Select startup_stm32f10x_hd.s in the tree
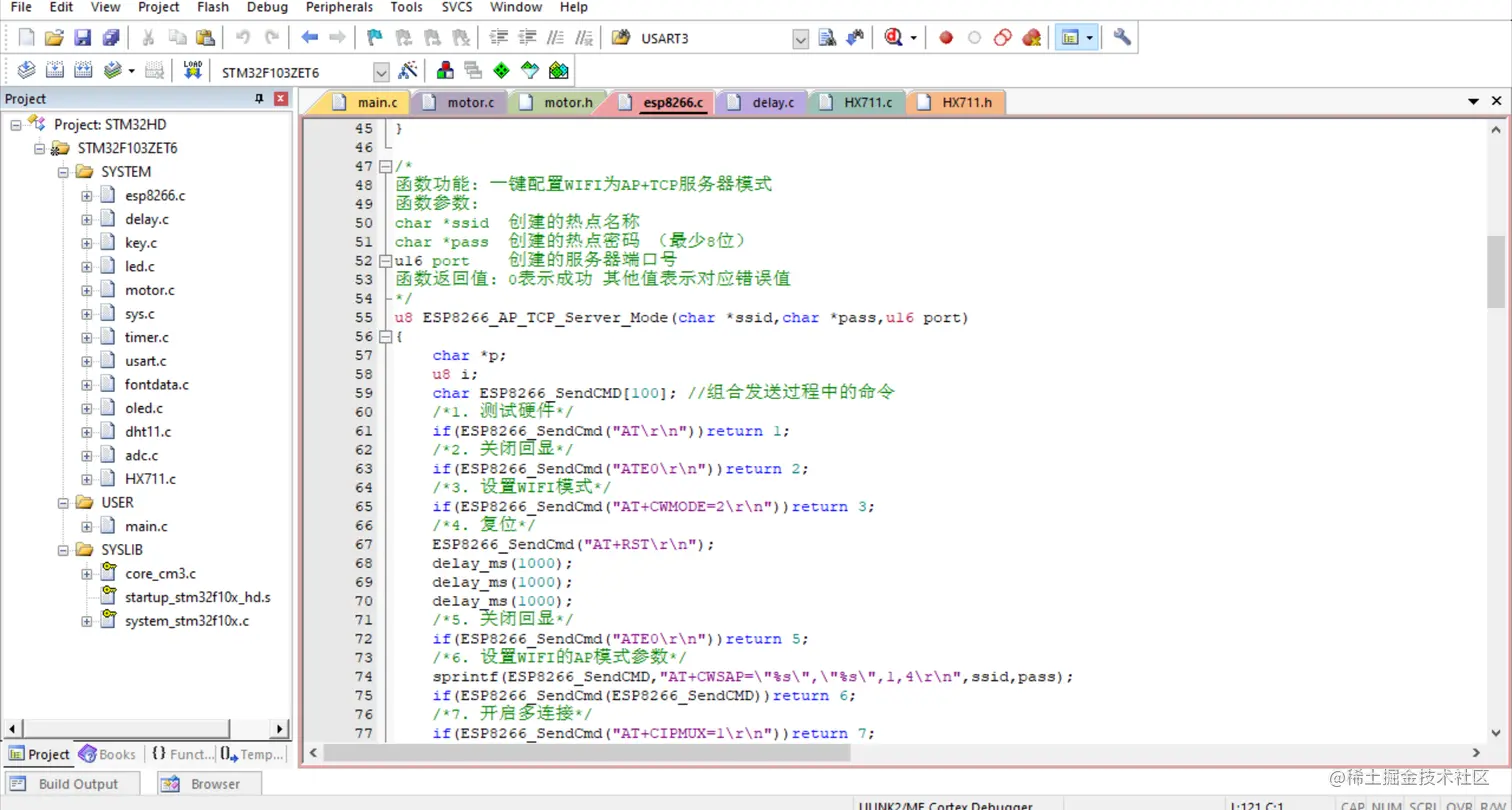Screen dimensions: 1512x810 pos(197,597)
